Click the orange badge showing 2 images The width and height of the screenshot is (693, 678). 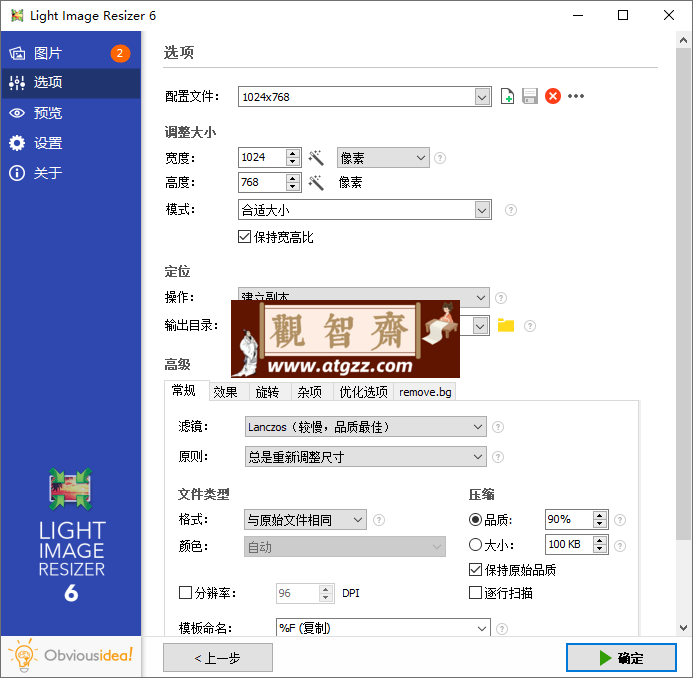120,53
